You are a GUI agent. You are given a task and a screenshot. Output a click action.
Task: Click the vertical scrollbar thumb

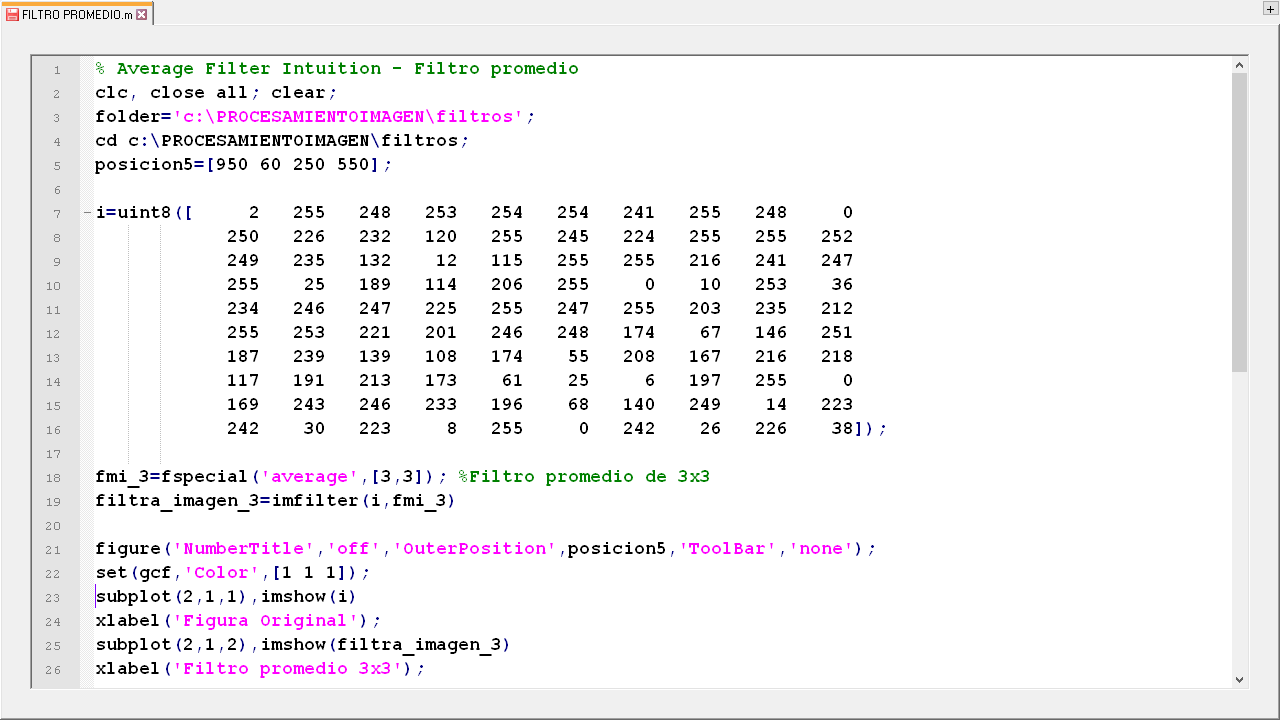tap(1240, 220)
